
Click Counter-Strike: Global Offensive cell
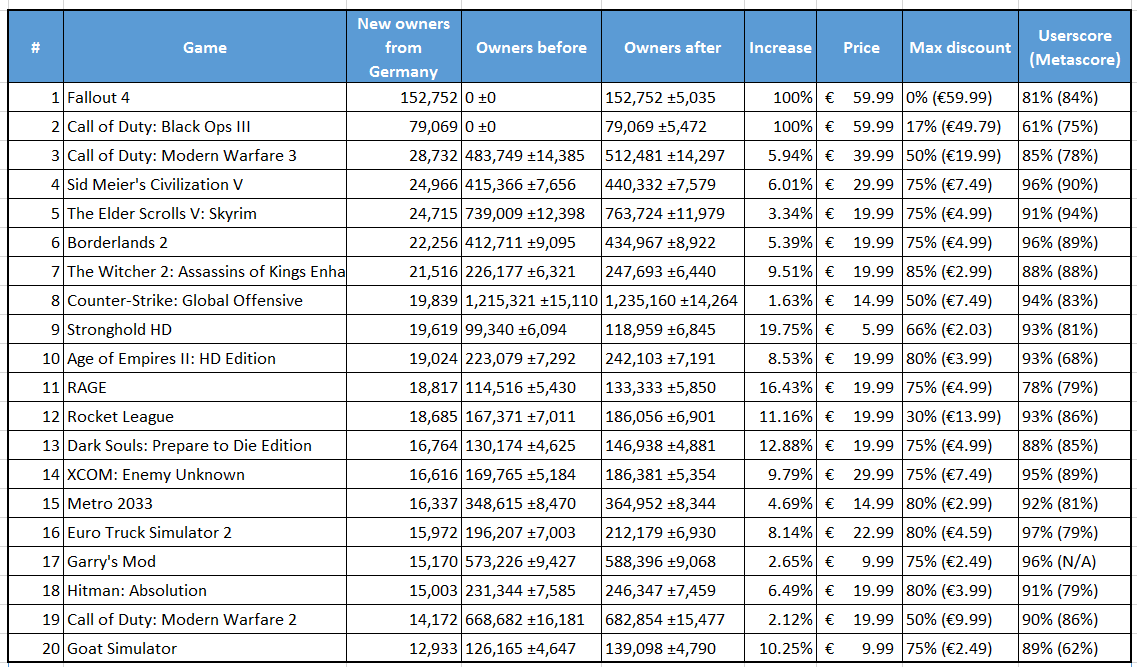coord(204,300)
